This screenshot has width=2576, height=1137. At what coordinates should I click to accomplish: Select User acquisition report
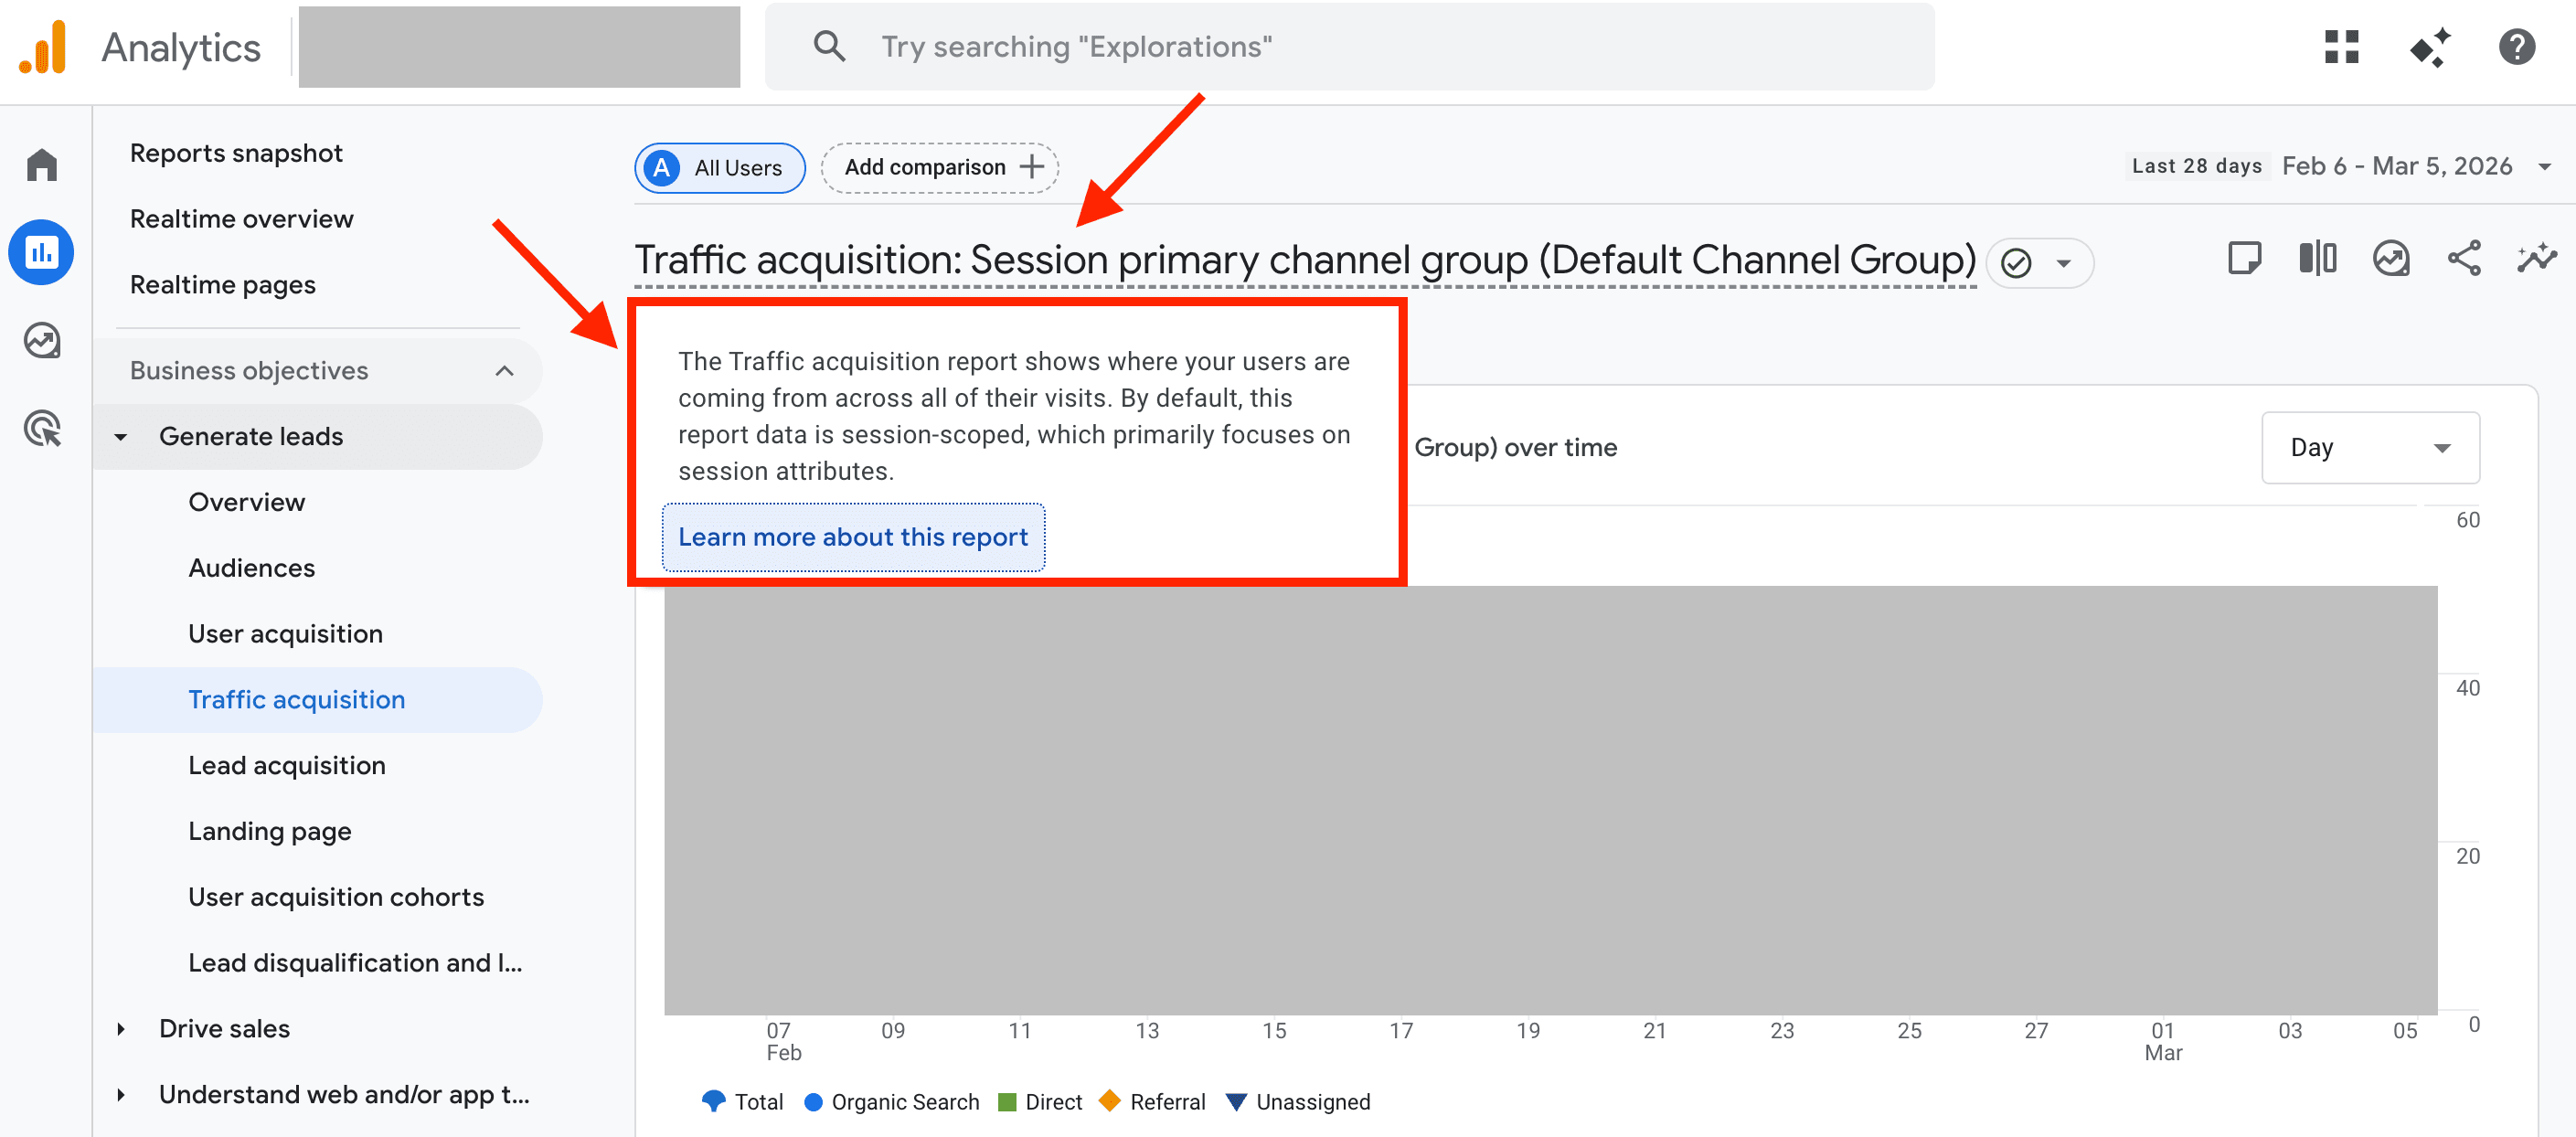pos(286,634)
